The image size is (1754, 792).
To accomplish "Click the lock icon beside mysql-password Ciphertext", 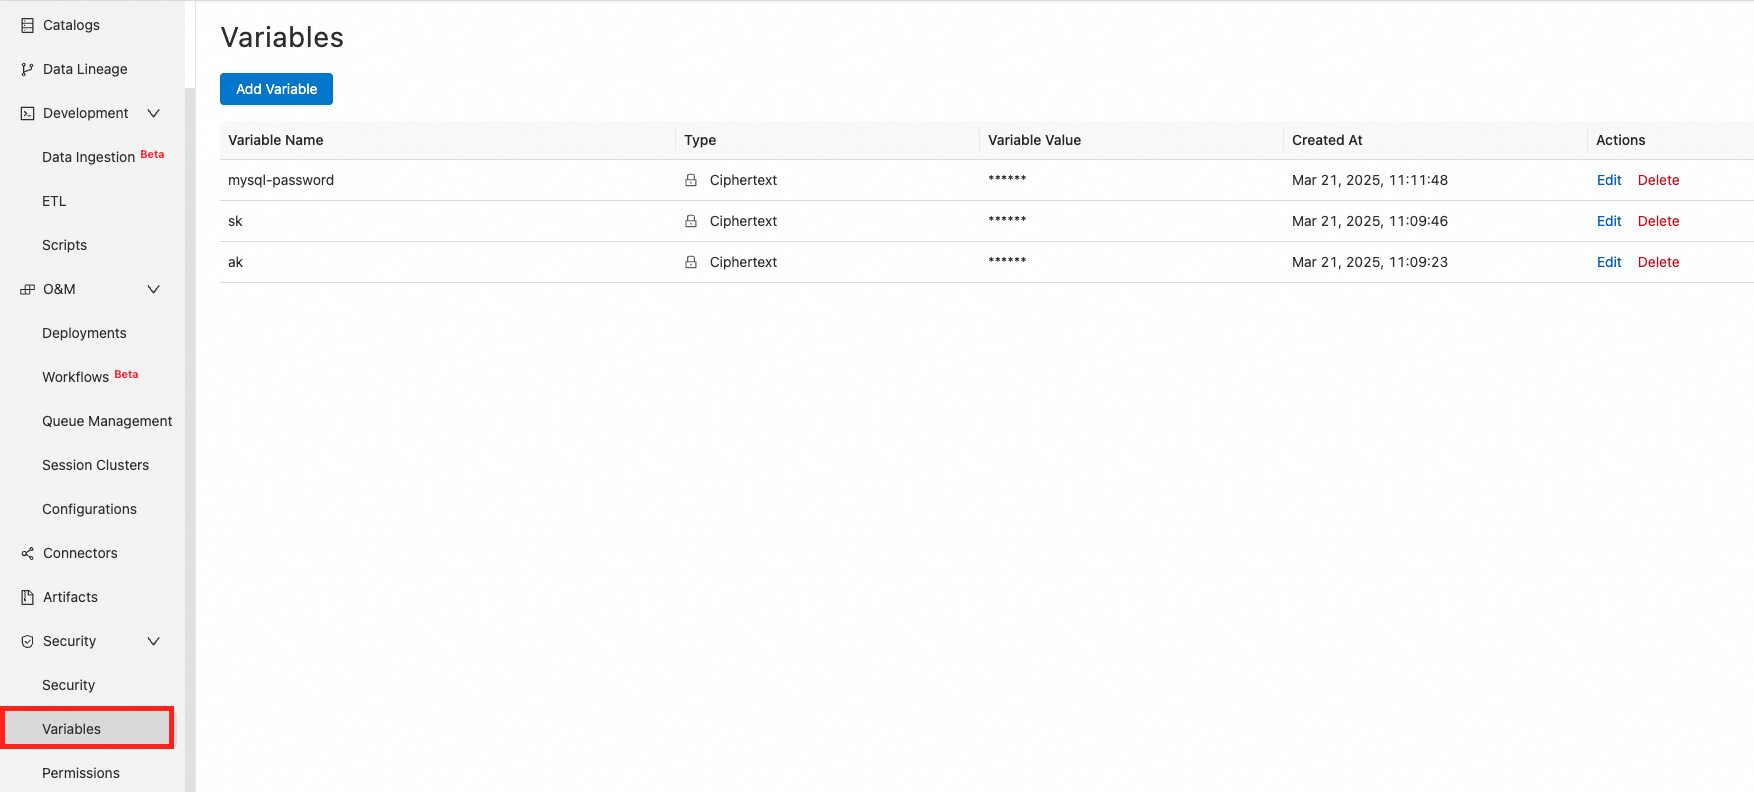I will [691, 180].
